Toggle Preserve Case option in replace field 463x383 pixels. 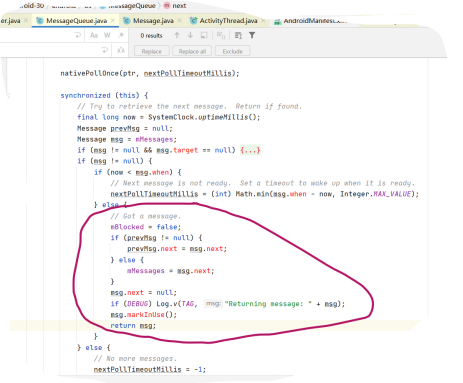(121, 50)
